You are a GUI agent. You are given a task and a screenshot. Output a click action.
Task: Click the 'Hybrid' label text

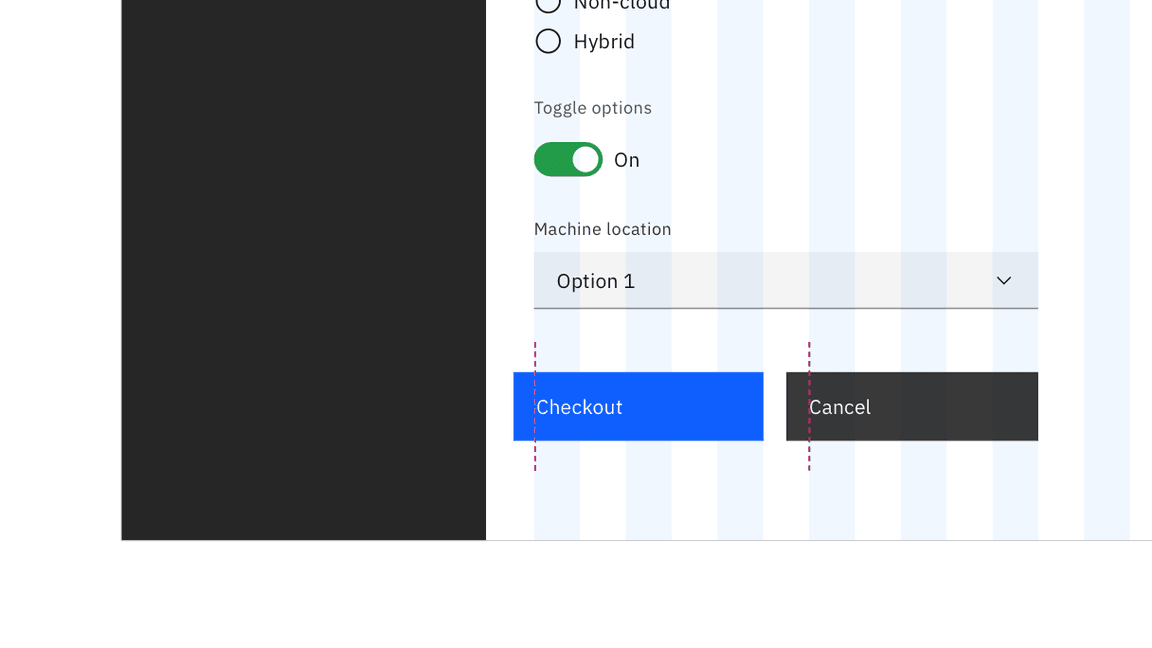[x=604, y=41]
